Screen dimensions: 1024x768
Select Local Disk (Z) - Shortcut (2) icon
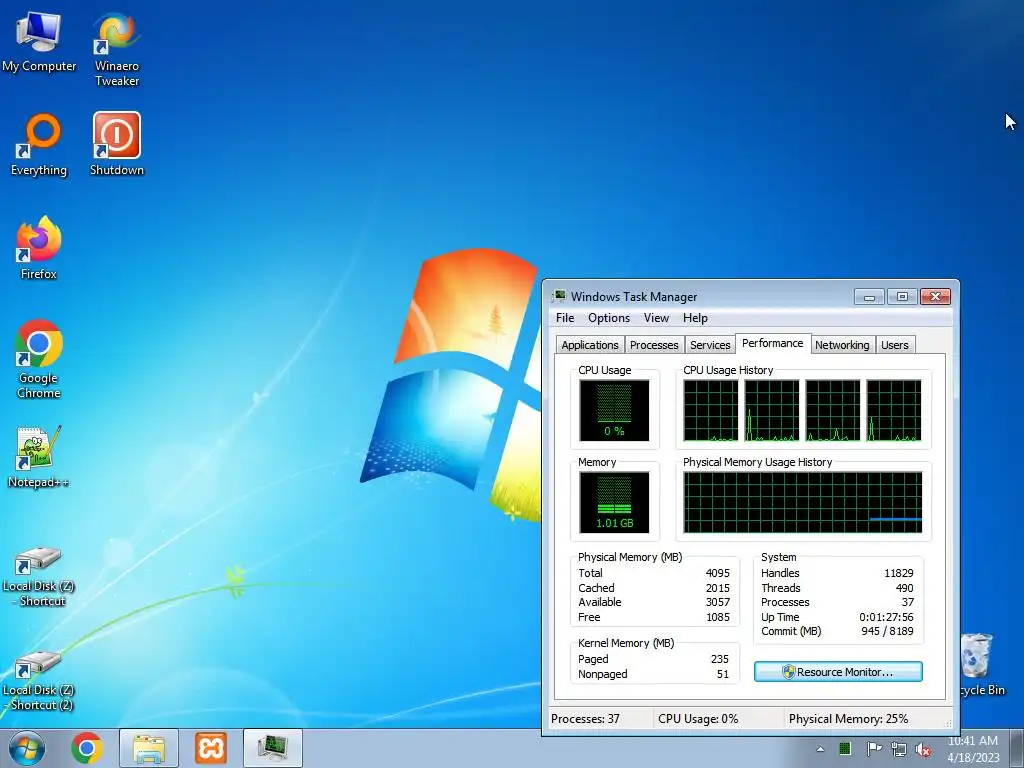[39, 680]
